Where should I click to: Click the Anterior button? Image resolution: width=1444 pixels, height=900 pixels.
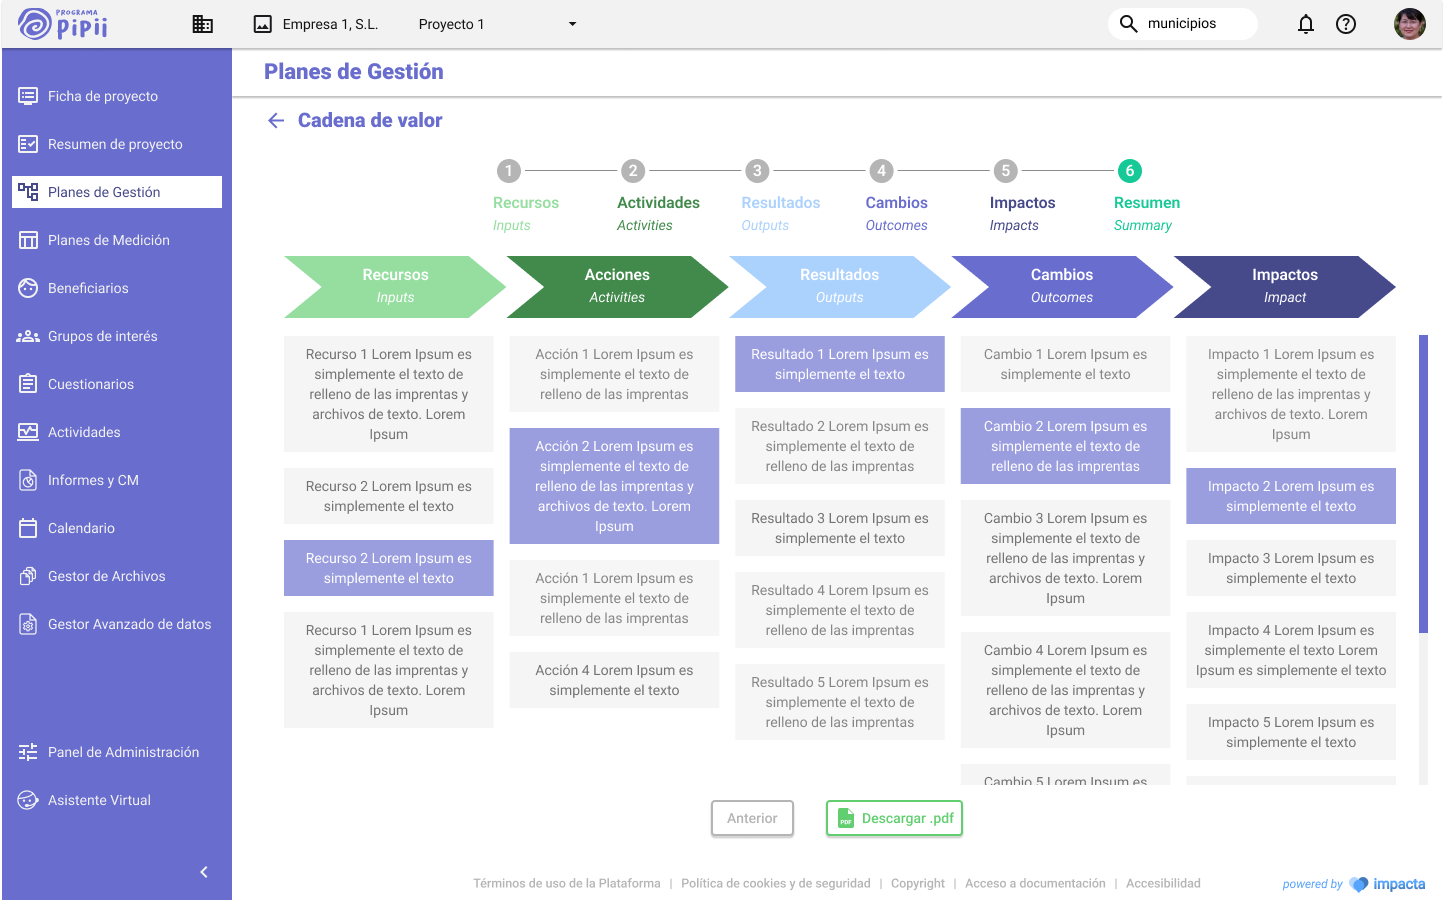click(752, 818)
